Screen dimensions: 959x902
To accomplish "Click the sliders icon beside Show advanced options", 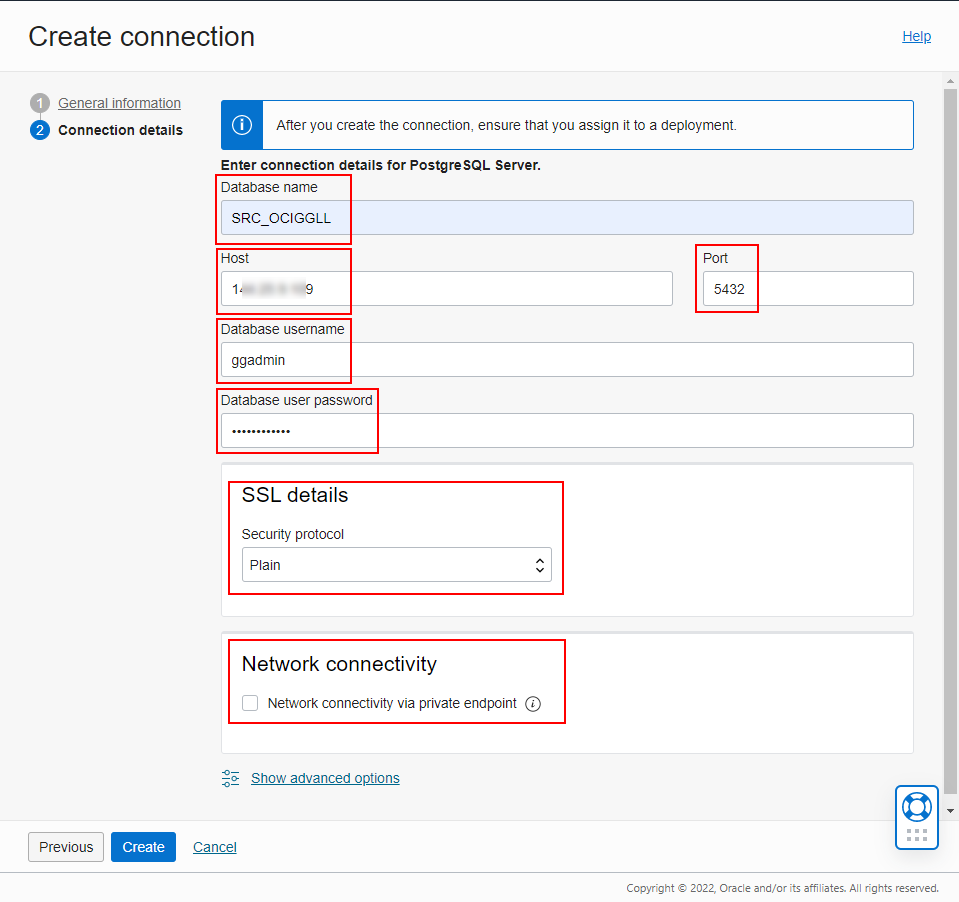I will (231, 778).
